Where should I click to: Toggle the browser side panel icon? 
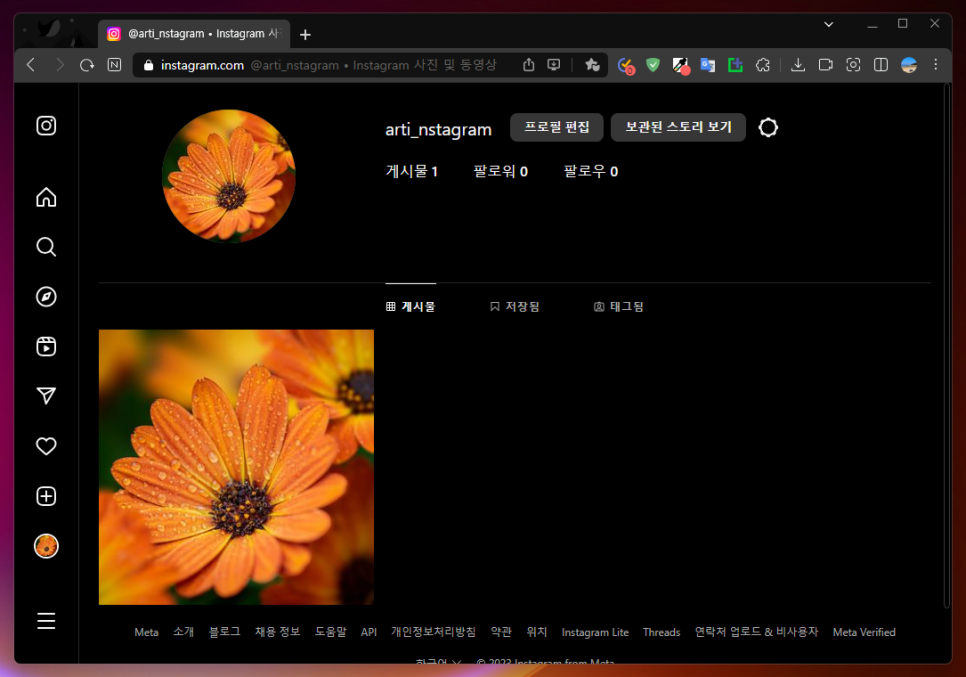point(881,65)
